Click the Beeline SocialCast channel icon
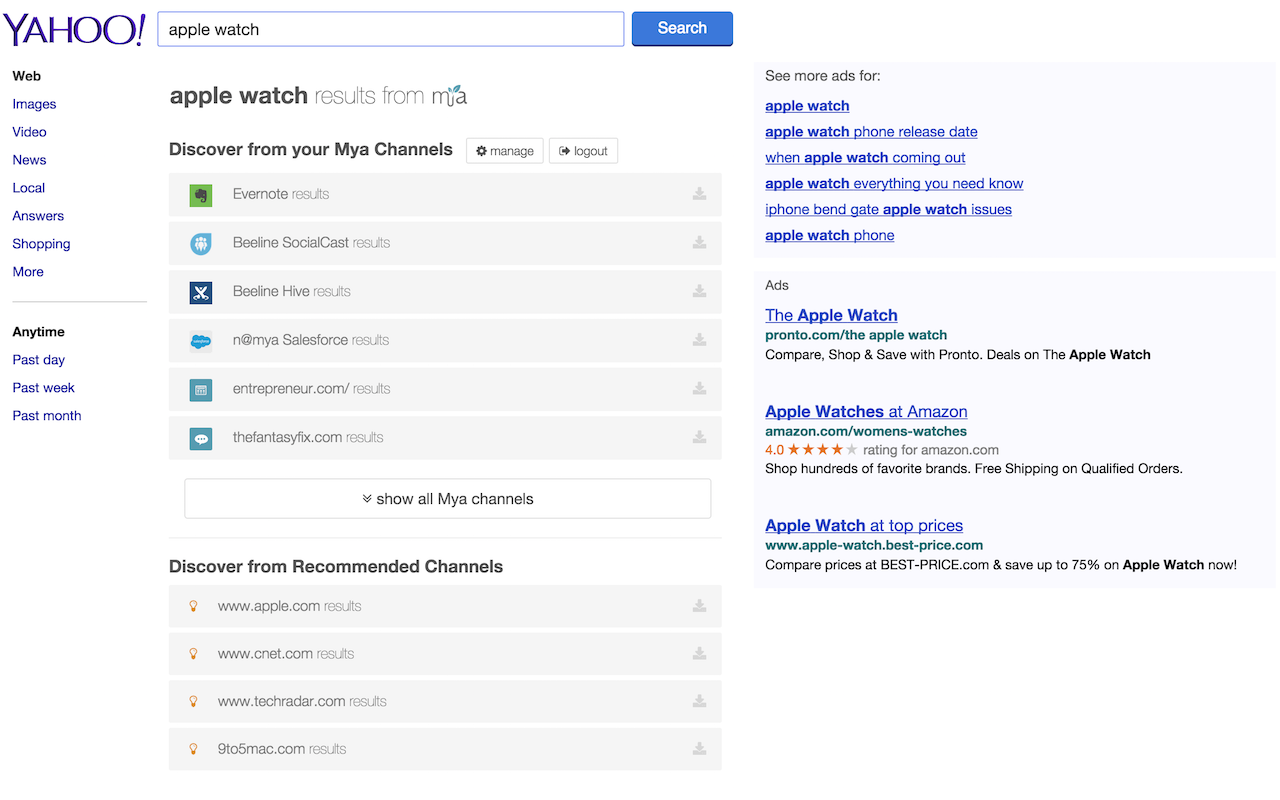This screenshot has width=1280, height=800. tap(201, 244)
